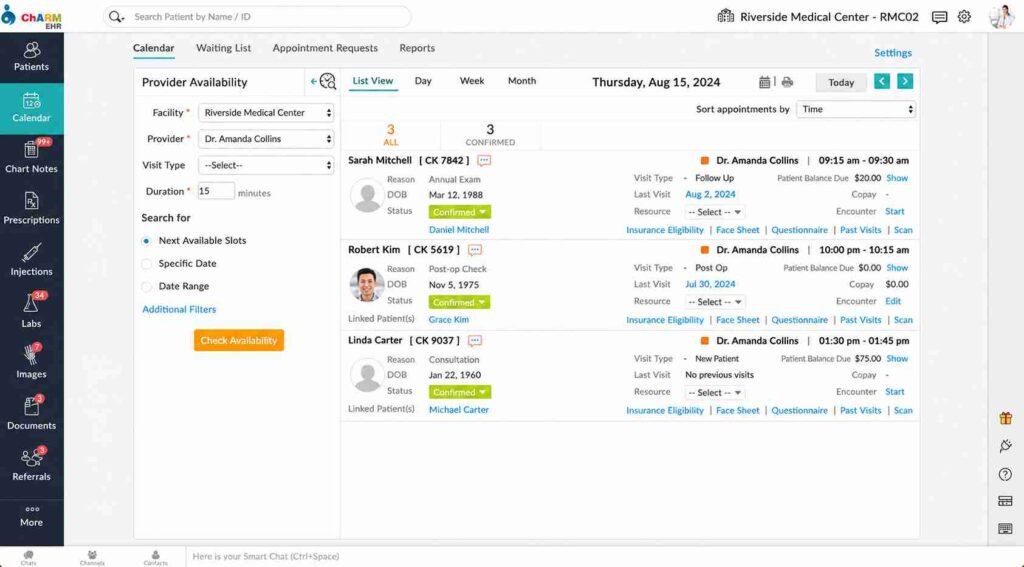
Task: Open the Injections sidebar icon
Action: 31,261
